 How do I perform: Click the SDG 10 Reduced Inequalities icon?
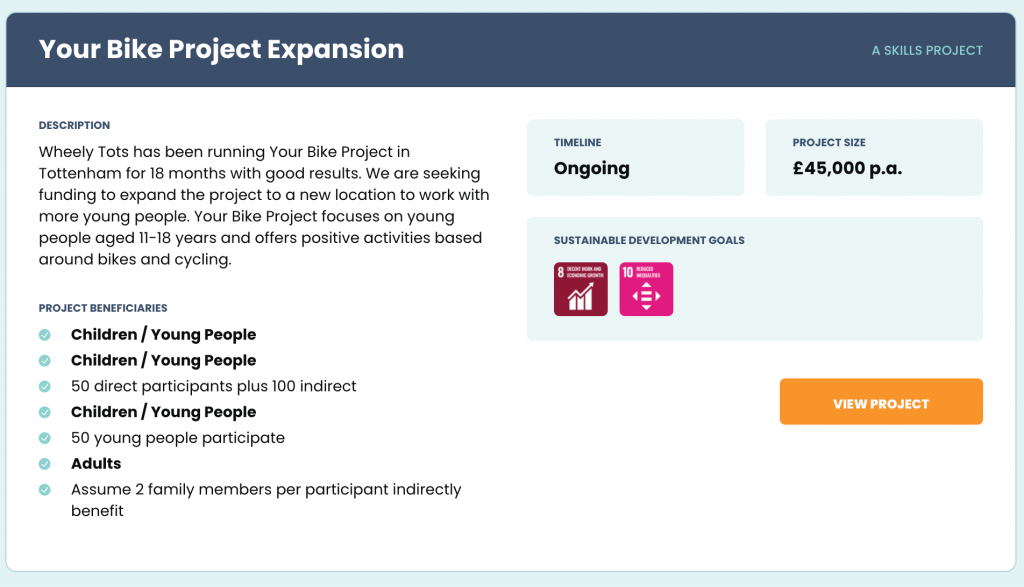(646, 289)
